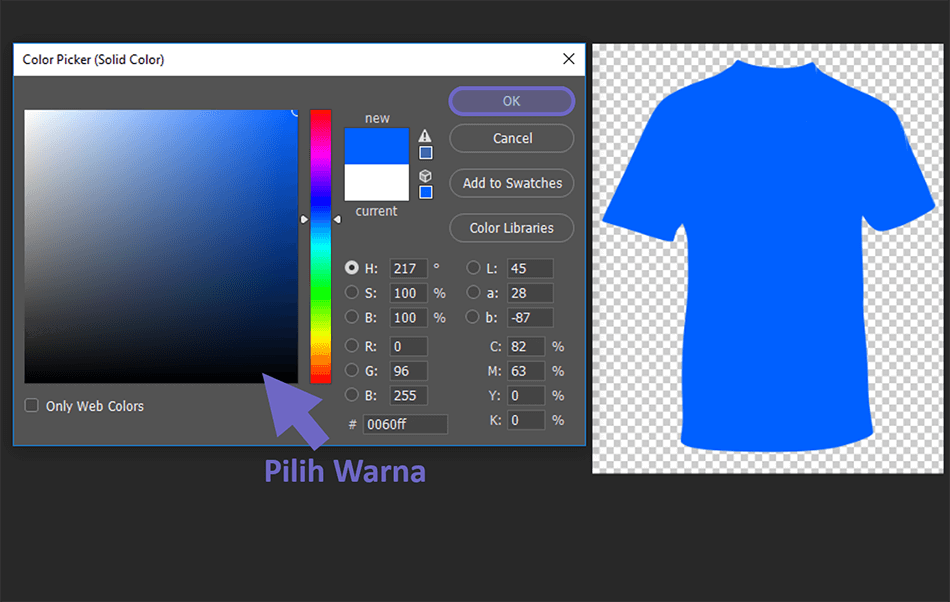Close the Color Picker dialog
Screen dimensions: 950x602
pyautogui.click(x=568, y=59)
